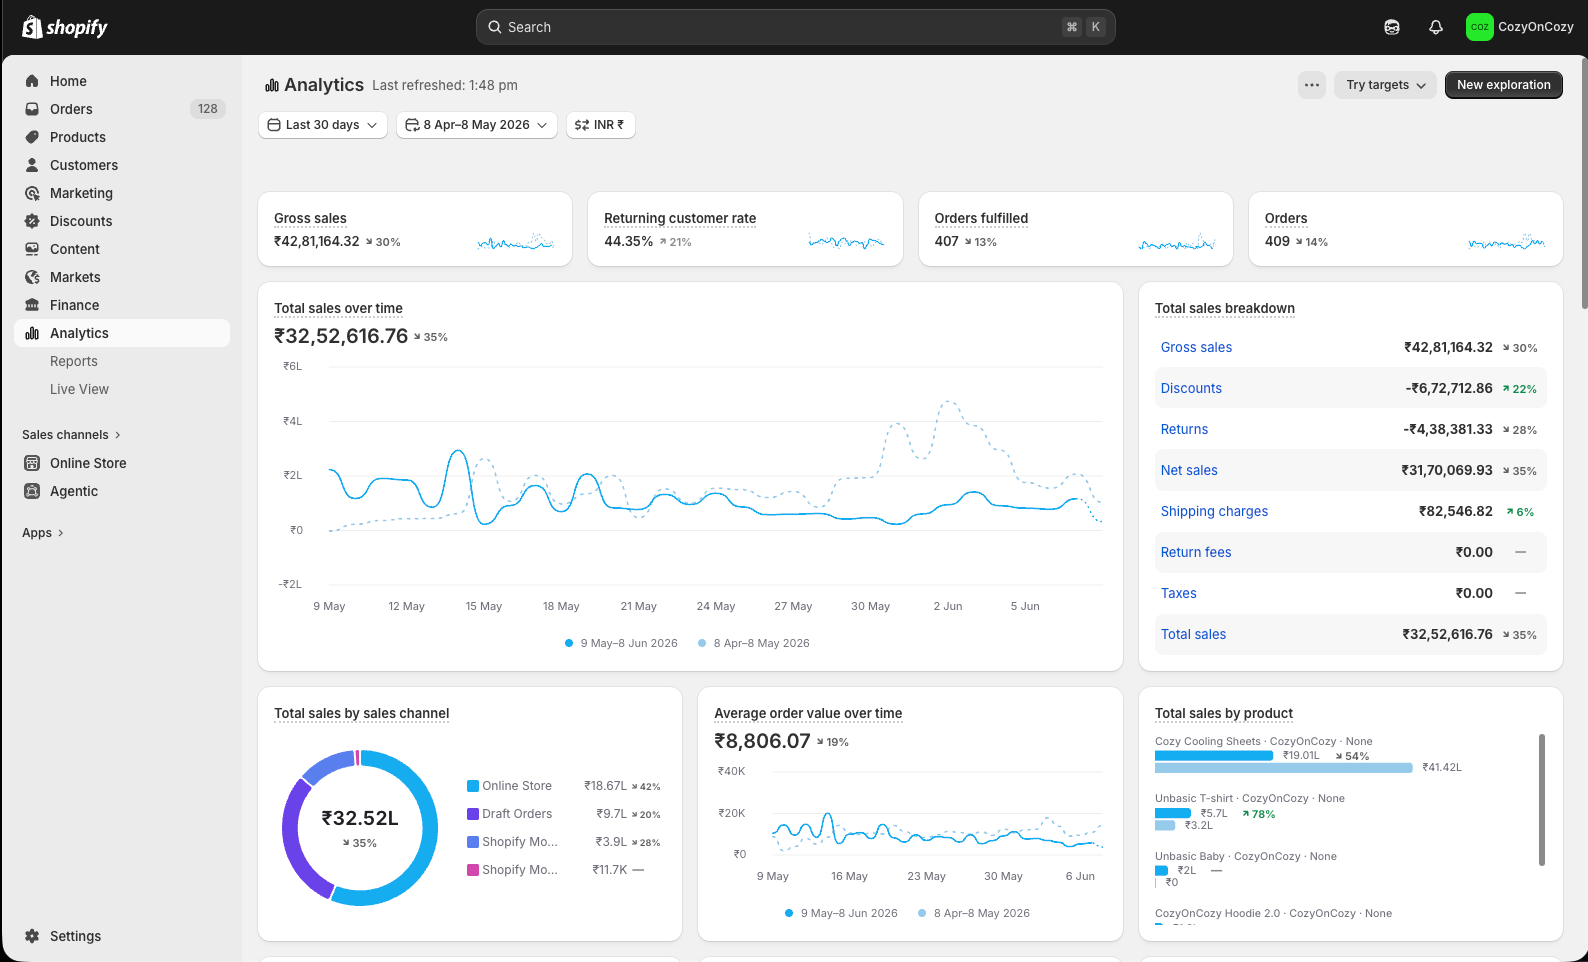Viewport: 1588px width, 962px height.
Task: Open the three-dots more actions button
Action: click(x=1312, y=85)
